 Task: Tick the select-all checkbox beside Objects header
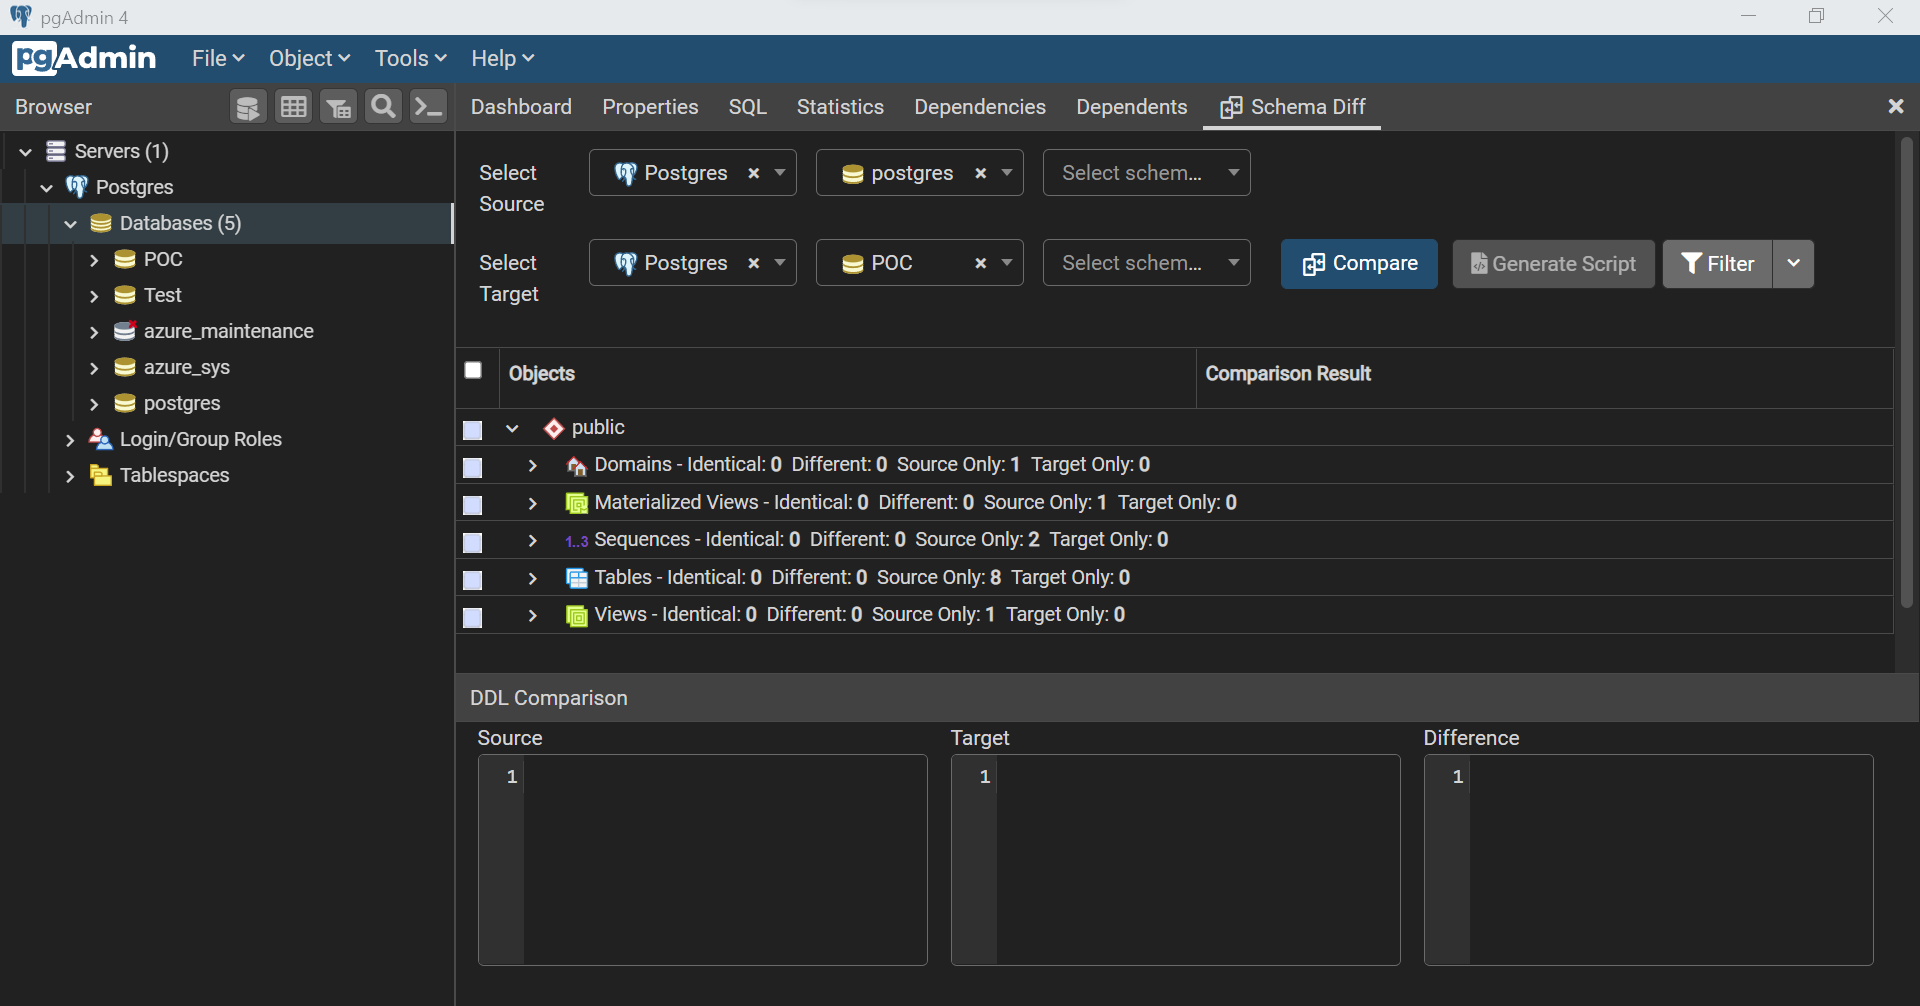[473, 371]
